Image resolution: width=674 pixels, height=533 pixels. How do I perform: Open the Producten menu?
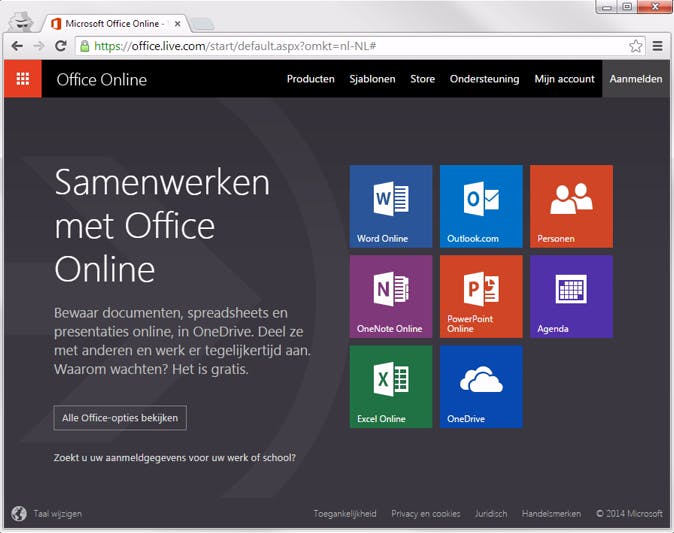310,79
